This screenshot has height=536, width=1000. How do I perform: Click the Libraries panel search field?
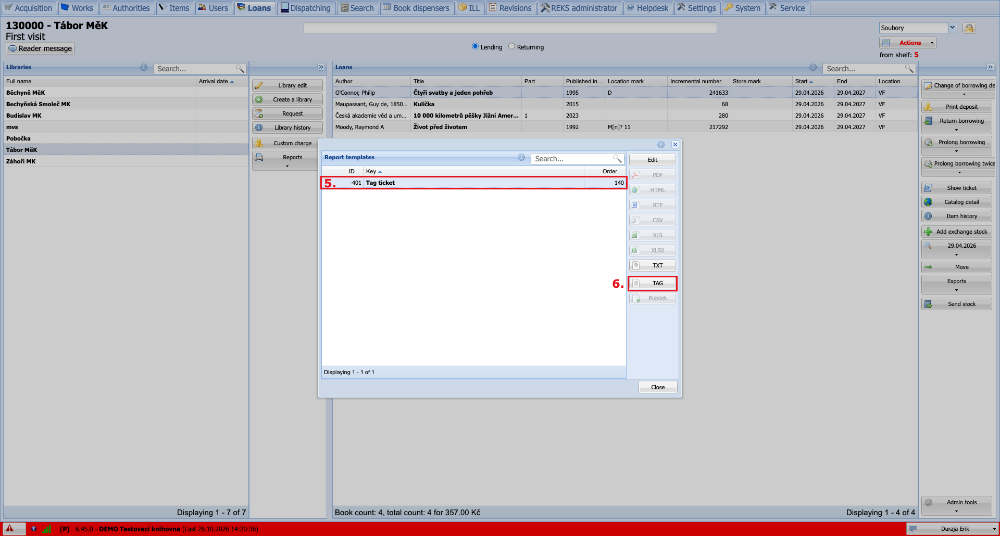tap(194, 68)
